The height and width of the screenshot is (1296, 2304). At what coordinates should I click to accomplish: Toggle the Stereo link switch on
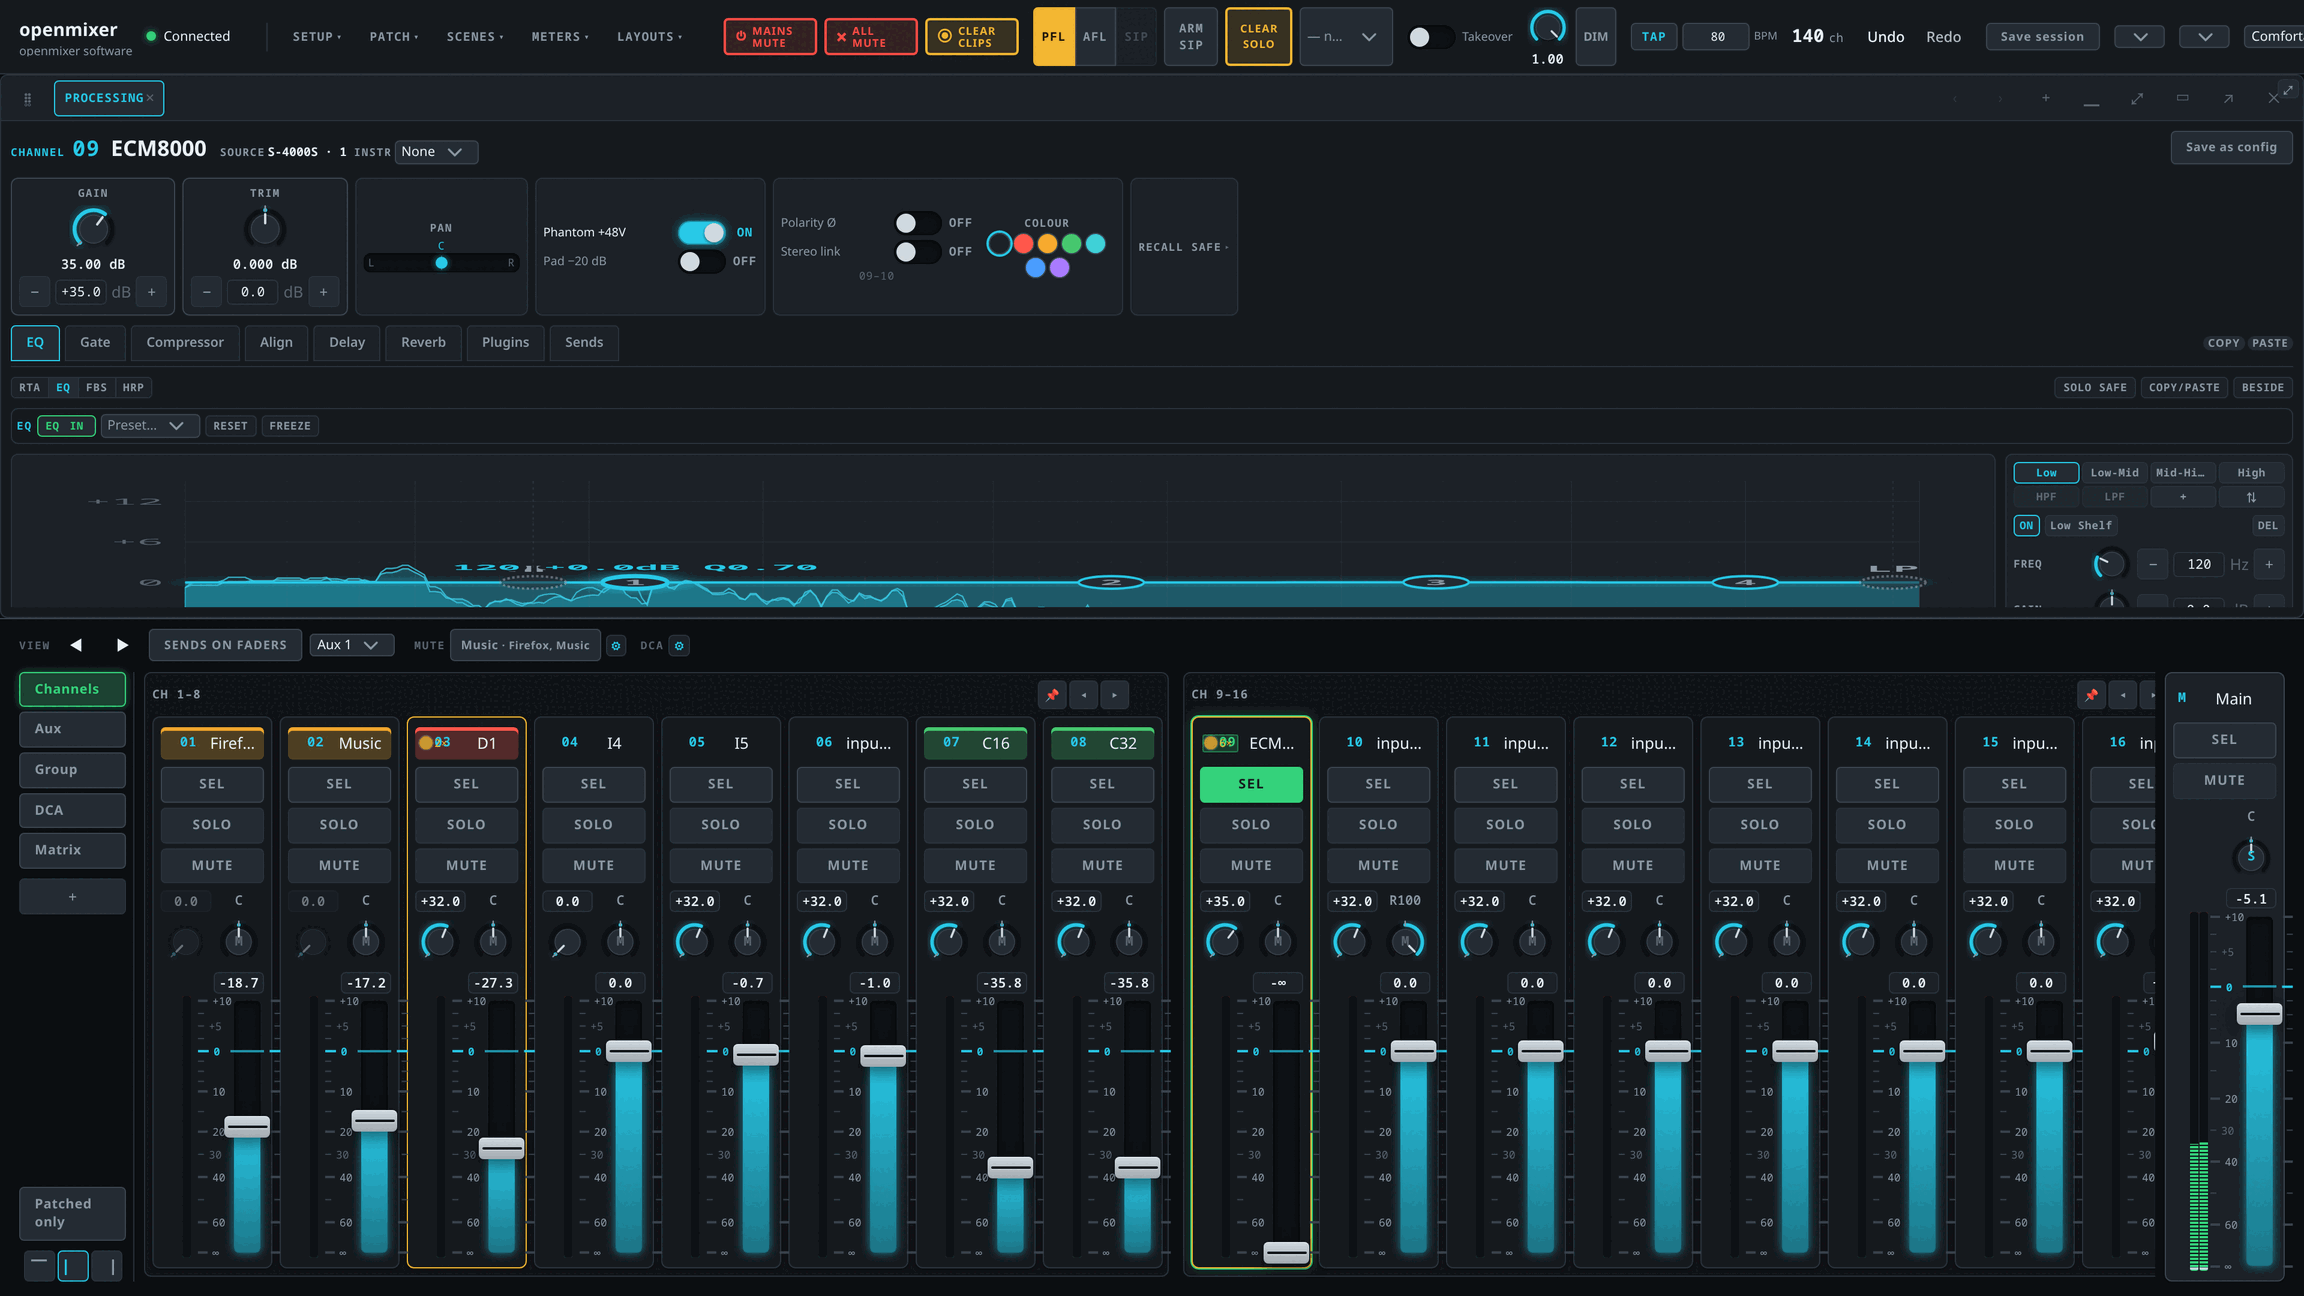coord(917,251)
